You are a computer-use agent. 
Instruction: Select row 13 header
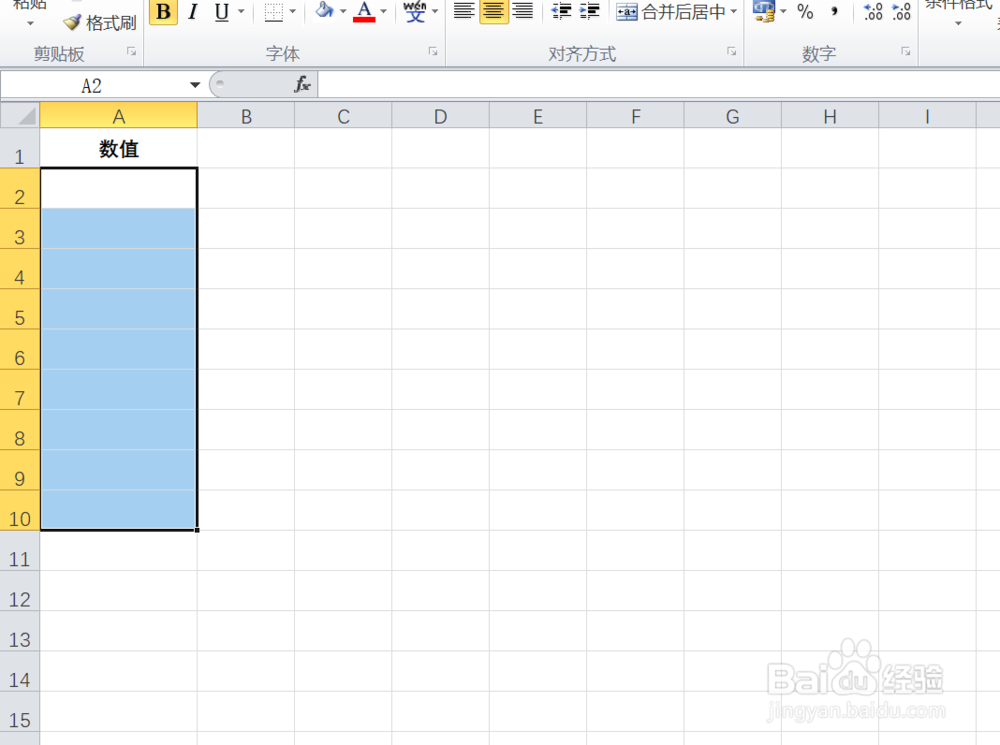[x=20, y=631]
